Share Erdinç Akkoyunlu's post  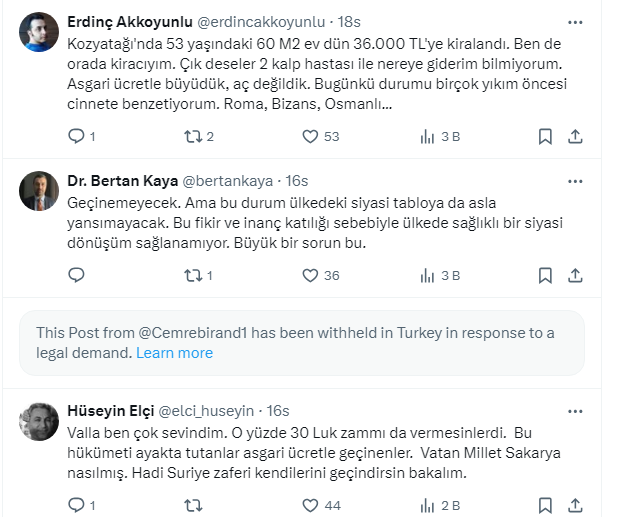575,136
